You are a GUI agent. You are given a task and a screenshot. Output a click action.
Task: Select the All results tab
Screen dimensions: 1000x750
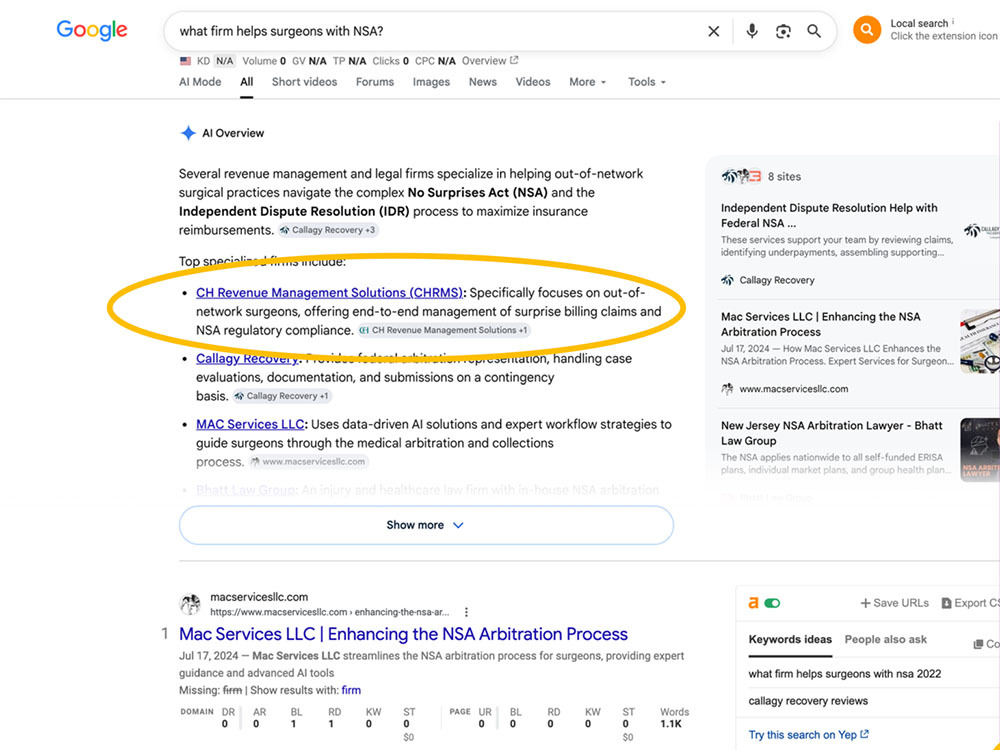247,82
